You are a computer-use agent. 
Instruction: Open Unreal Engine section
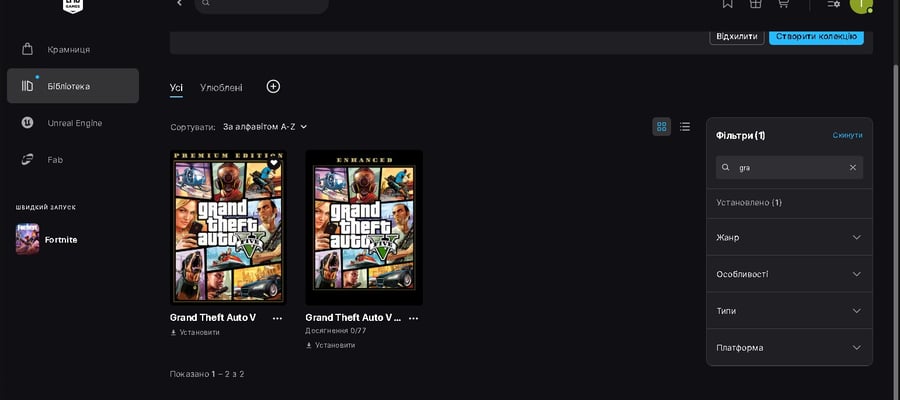coord(73,123)
